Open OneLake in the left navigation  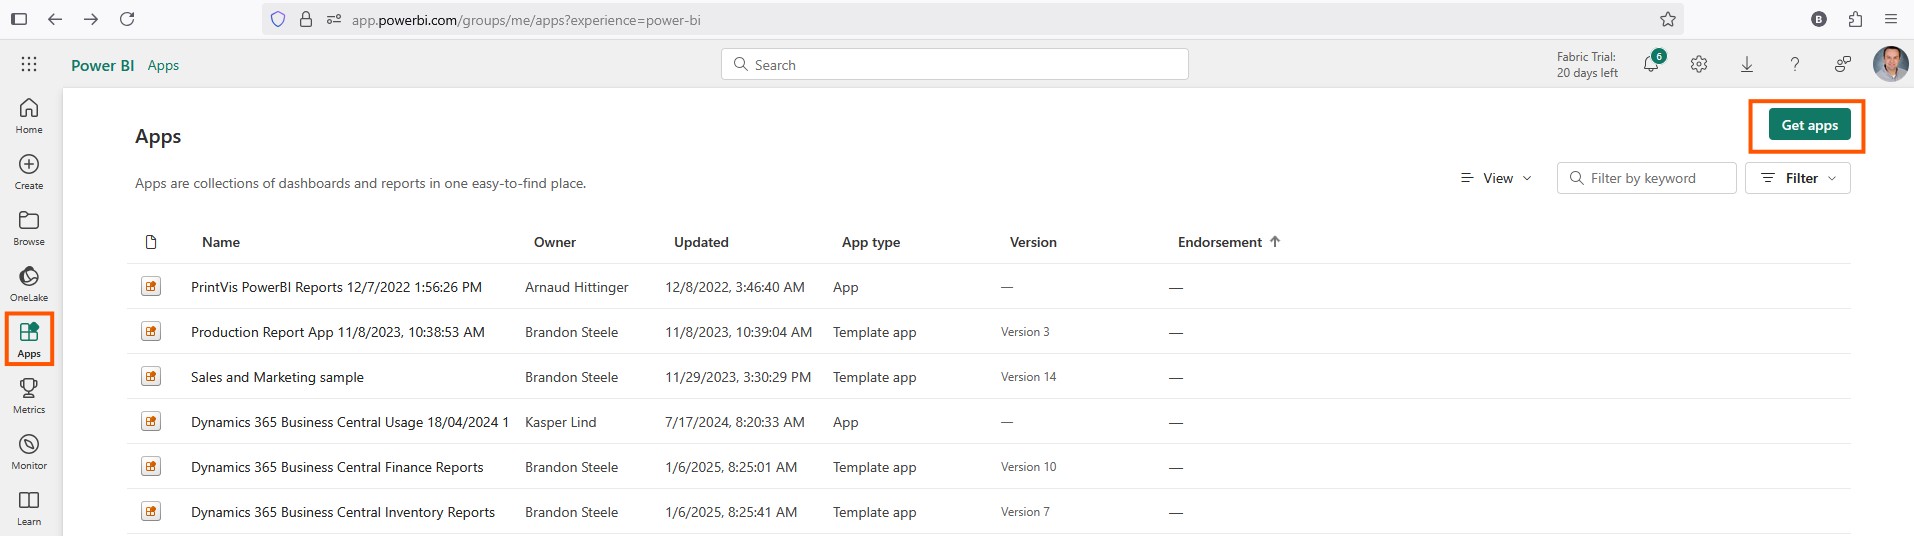(29, 284)
